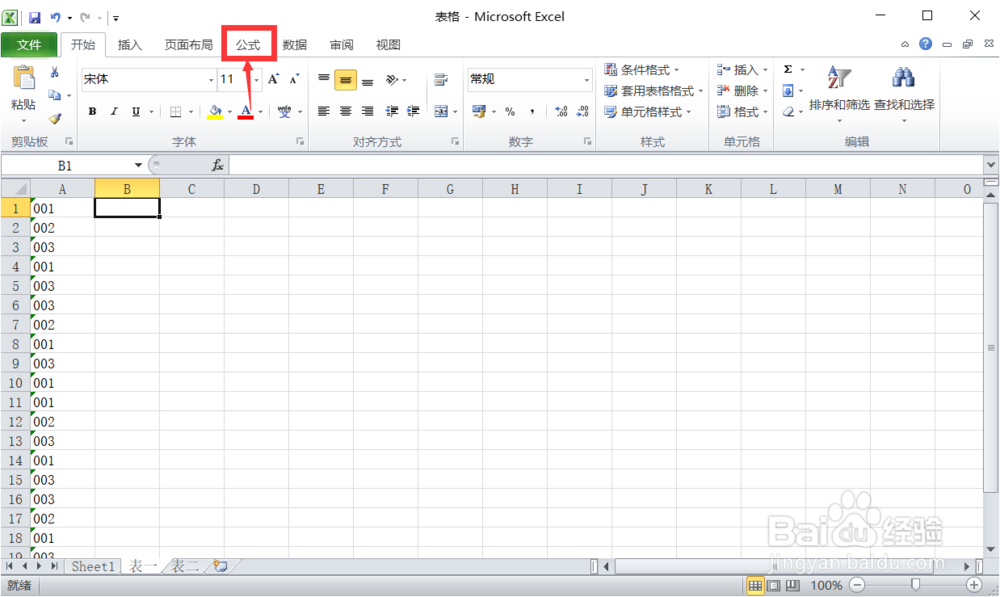Click the Paste clipboard icon

coord(24,78)
